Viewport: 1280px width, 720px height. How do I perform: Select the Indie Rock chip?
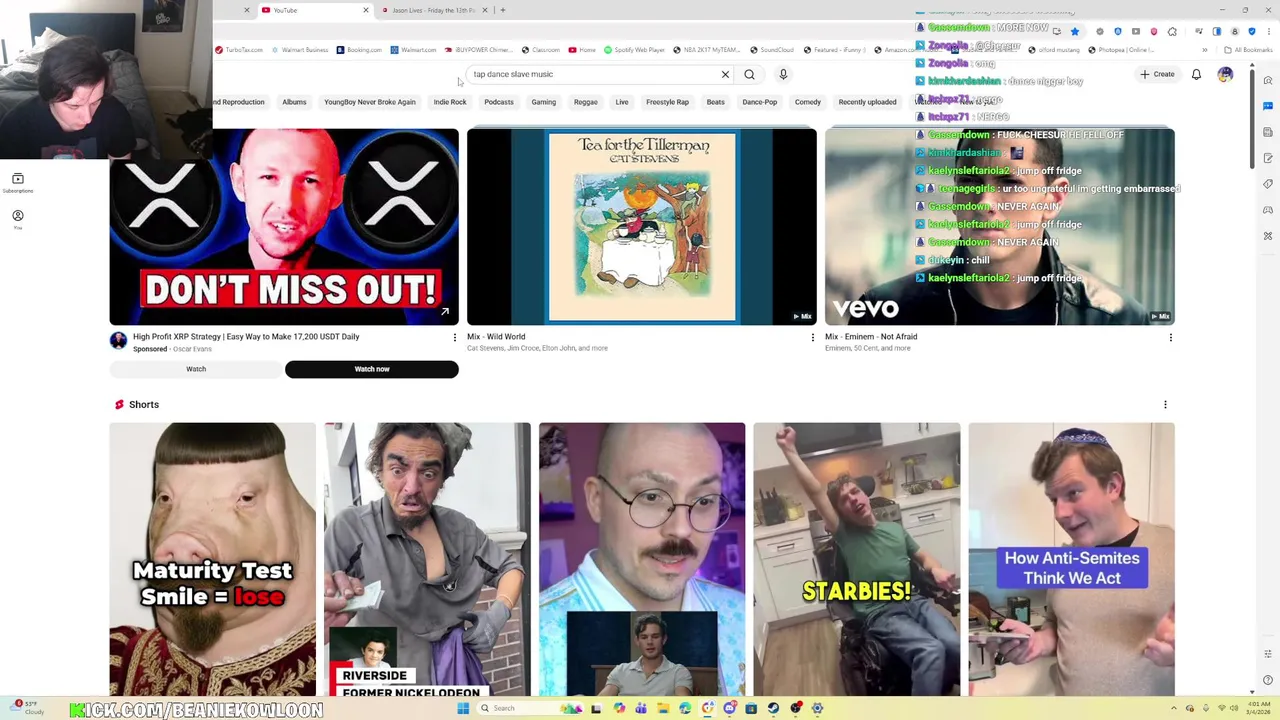[x=450, y=102]
